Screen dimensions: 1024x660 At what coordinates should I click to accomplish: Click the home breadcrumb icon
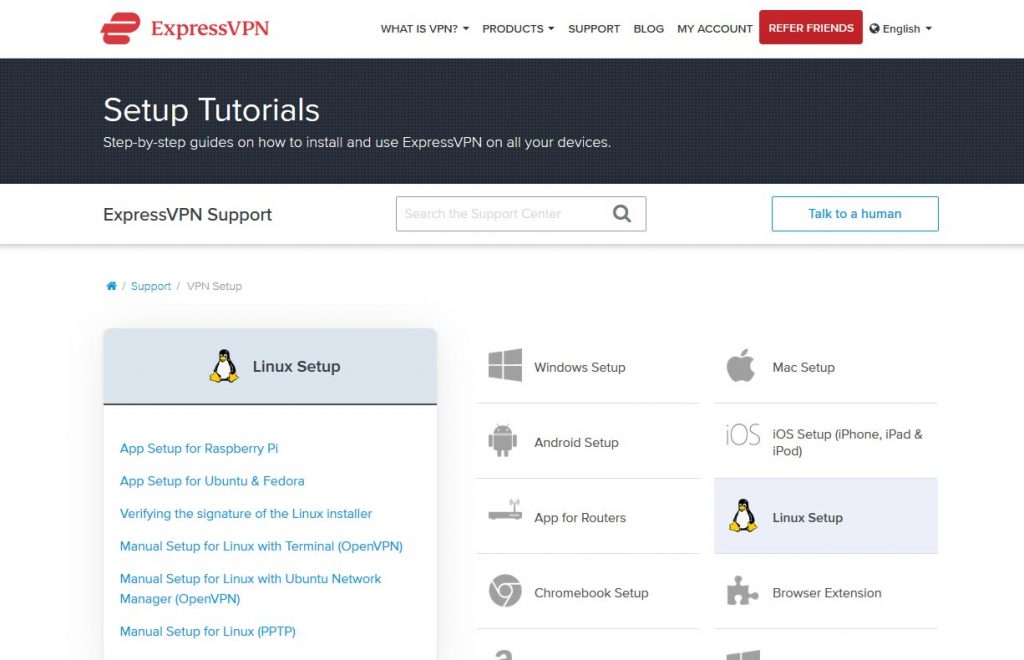click(x=110, y=285)
